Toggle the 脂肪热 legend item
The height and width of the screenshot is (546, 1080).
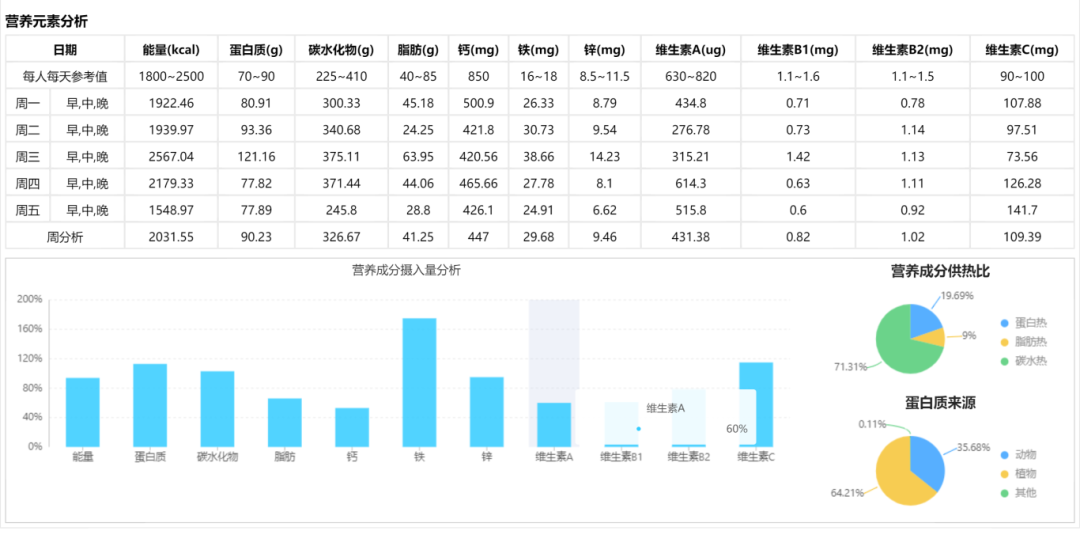point(1024,342)
